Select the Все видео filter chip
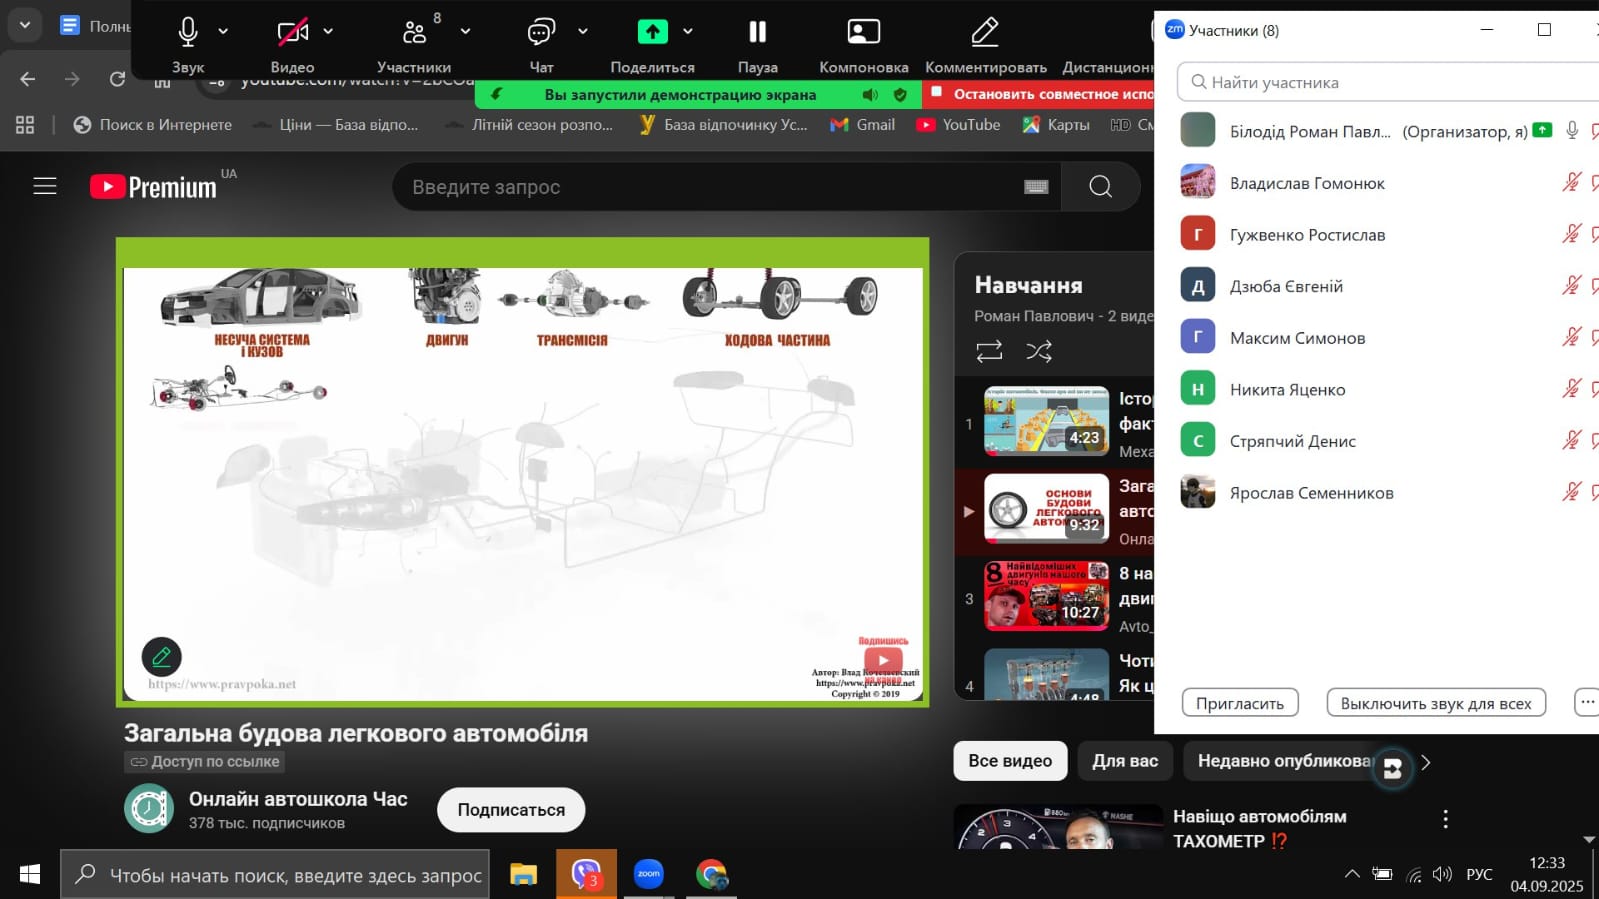1599x899 pixels. 1010,761
